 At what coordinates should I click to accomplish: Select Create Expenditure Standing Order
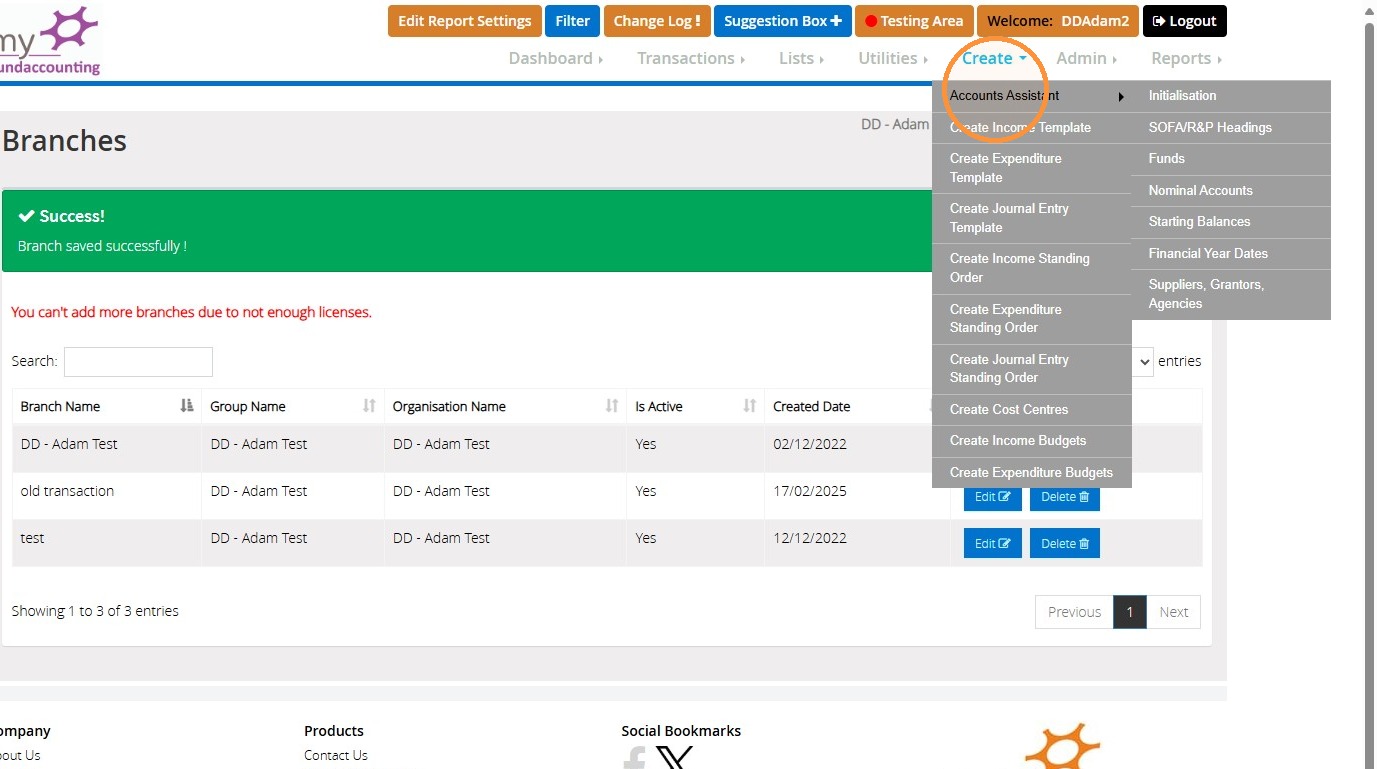coord(1031,319)
